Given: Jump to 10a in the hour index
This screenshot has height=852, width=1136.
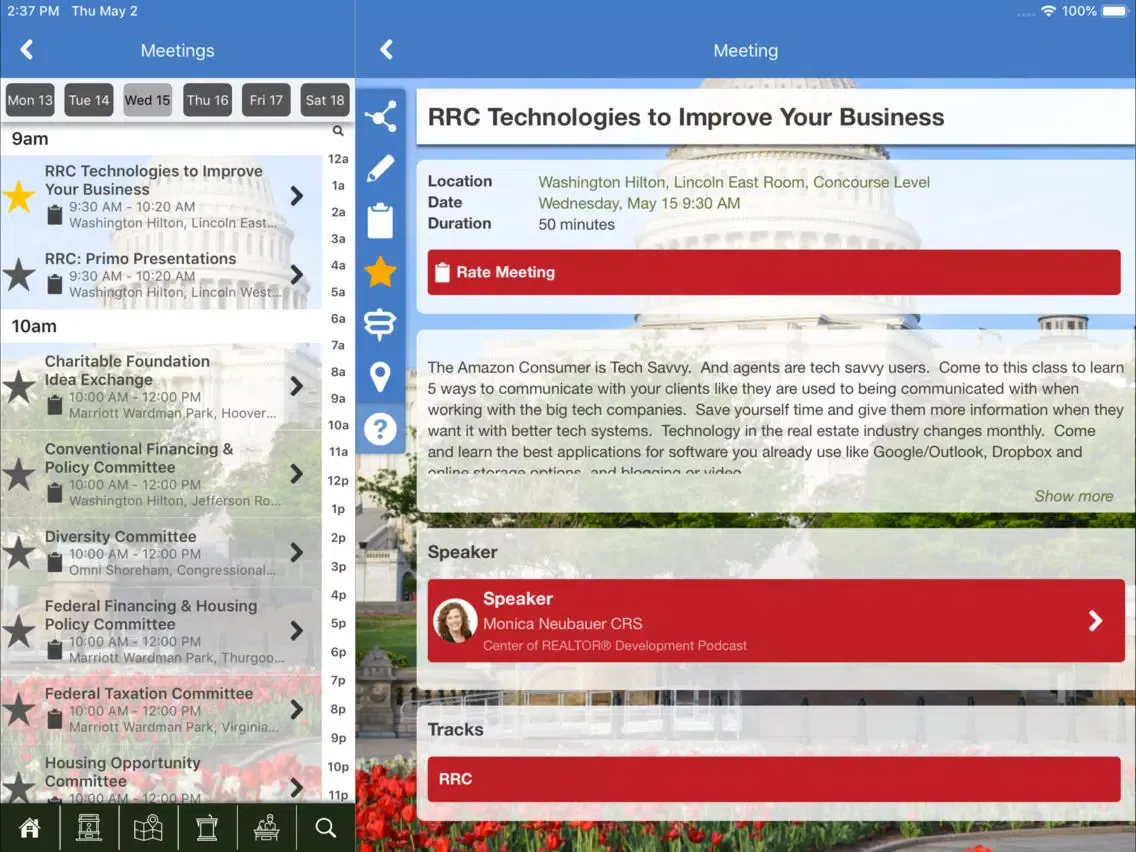Looking at the screenshot, I should pos(338,425).
